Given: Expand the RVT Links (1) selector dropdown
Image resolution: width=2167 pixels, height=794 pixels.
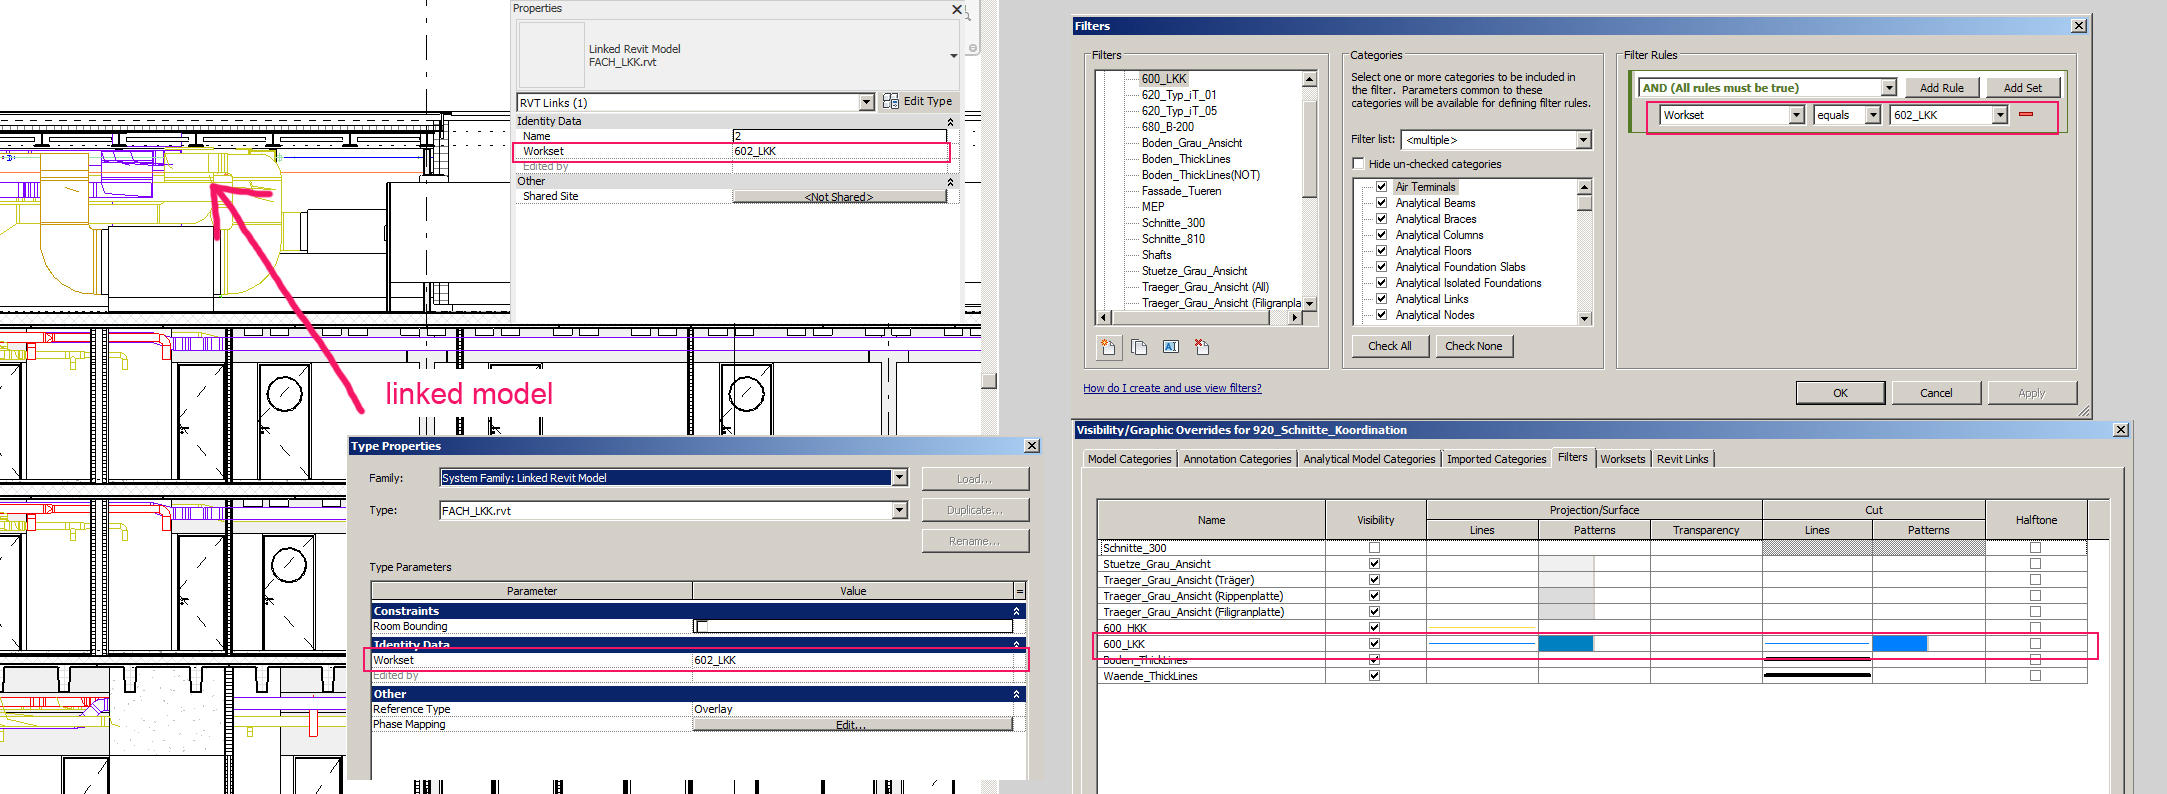Looking at the screenshot, I should point(866,102).
